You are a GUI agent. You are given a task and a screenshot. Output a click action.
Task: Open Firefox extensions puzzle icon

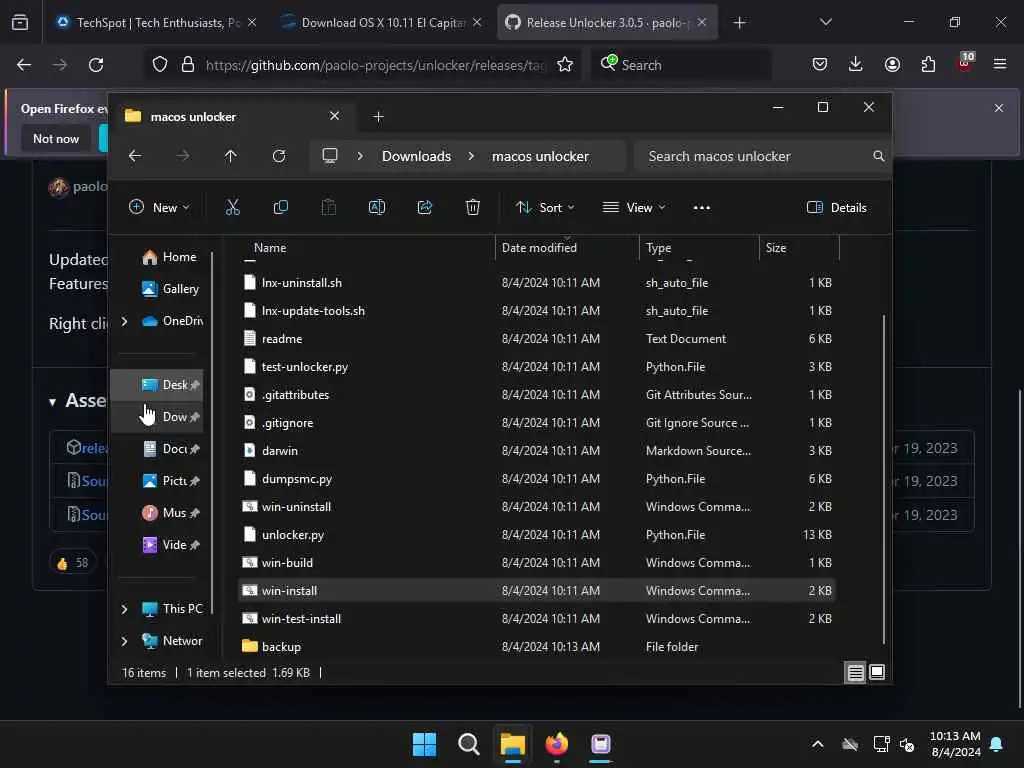(x=928, y=64)
